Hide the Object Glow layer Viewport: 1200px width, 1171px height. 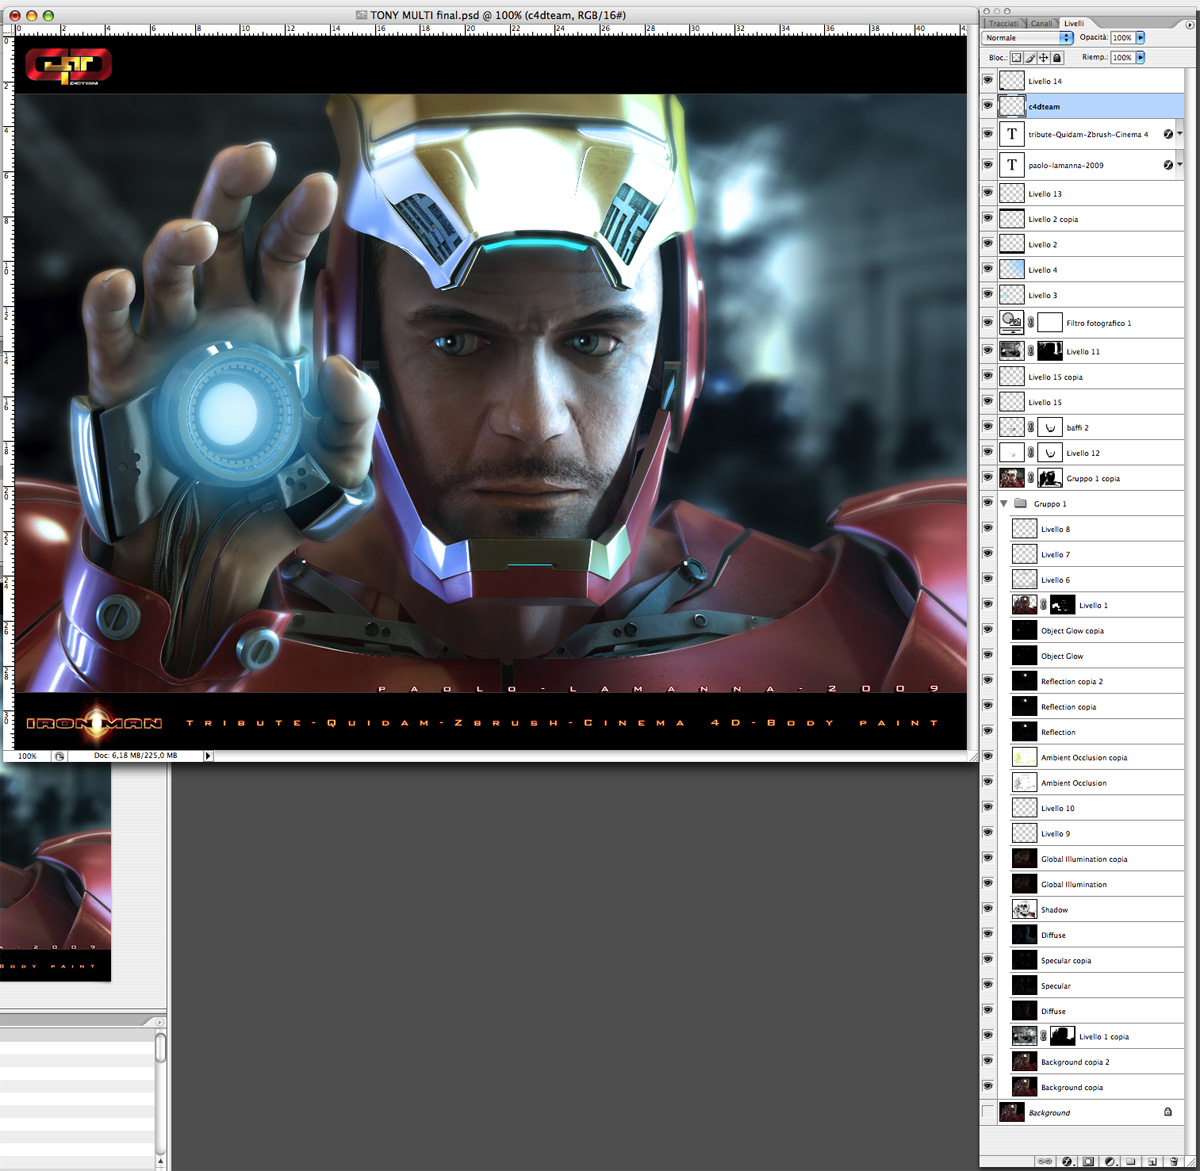pyautogui.click(x=988, y=655)
